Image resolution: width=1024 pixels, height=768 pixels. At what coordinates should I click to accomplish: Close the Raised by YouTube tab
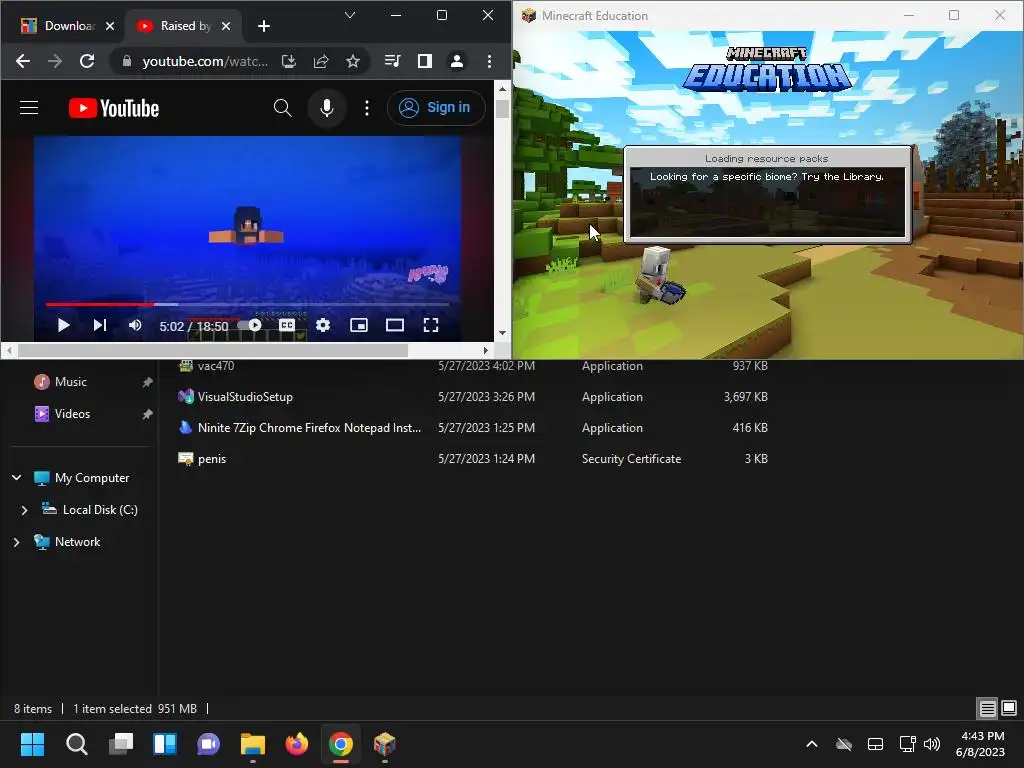(x=226, y=26)
